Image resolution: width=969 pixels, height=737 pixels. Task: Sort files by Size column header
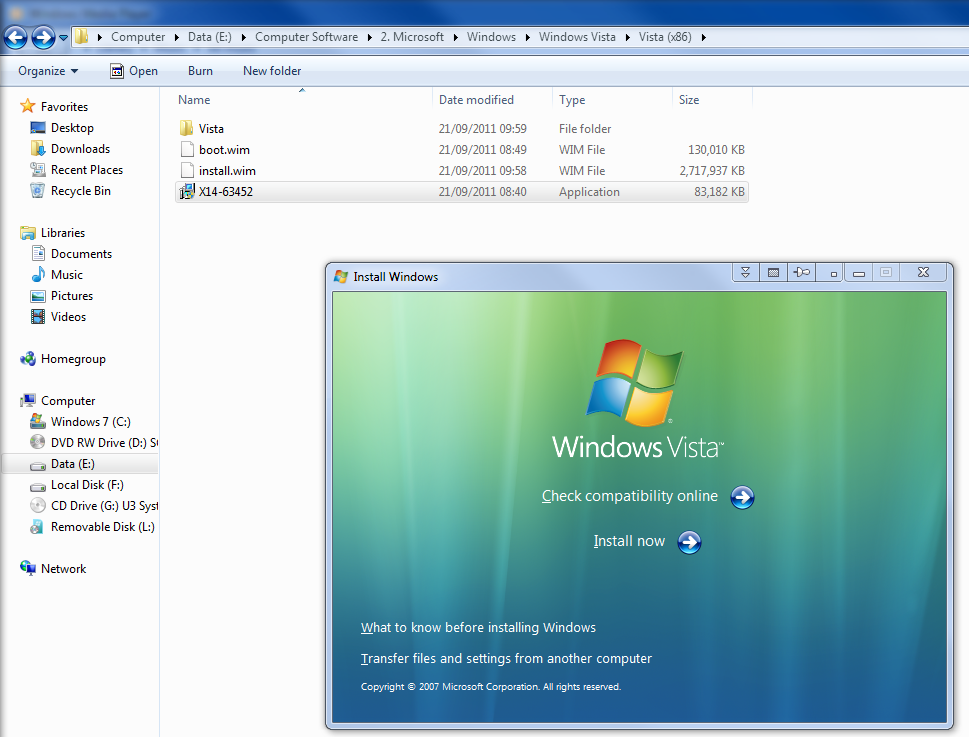[x=689, y=100]
